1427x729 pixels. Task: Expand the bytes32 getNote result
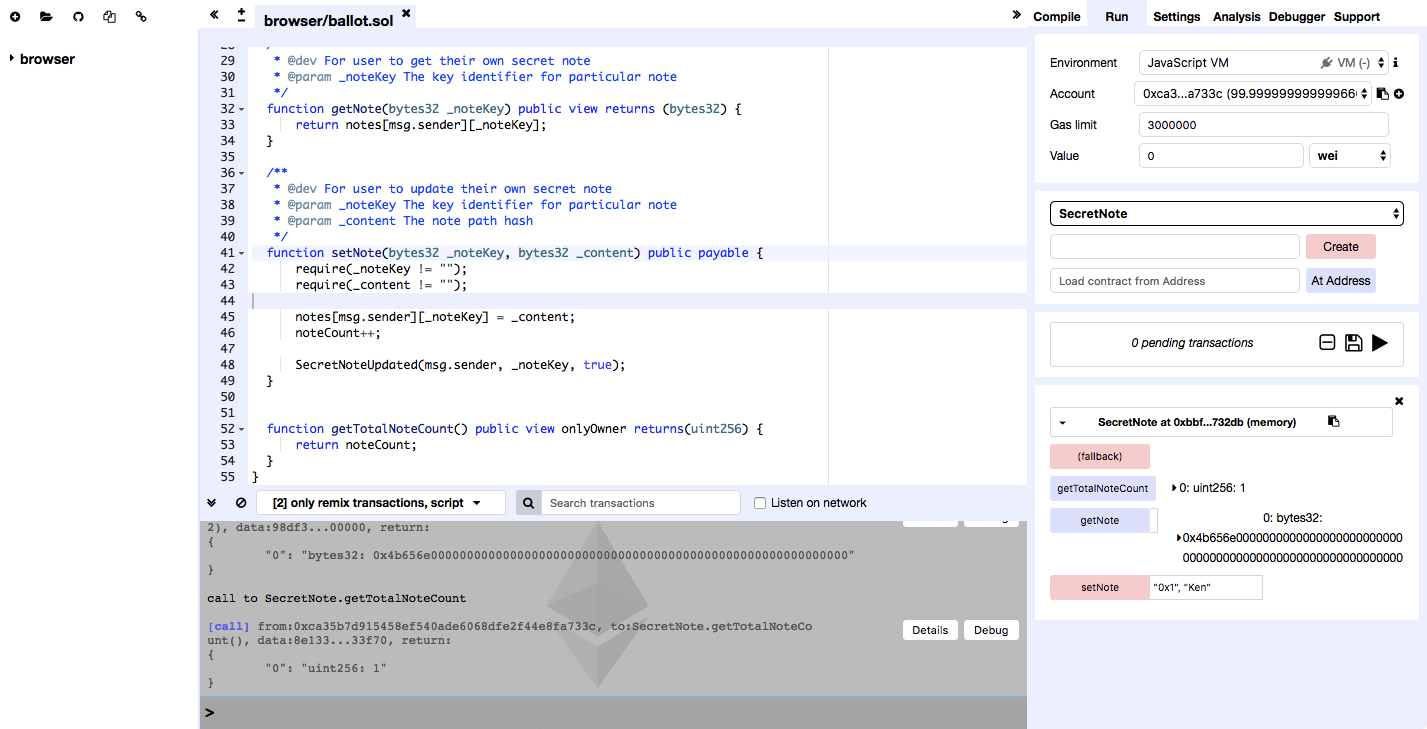coord(1179,537)
